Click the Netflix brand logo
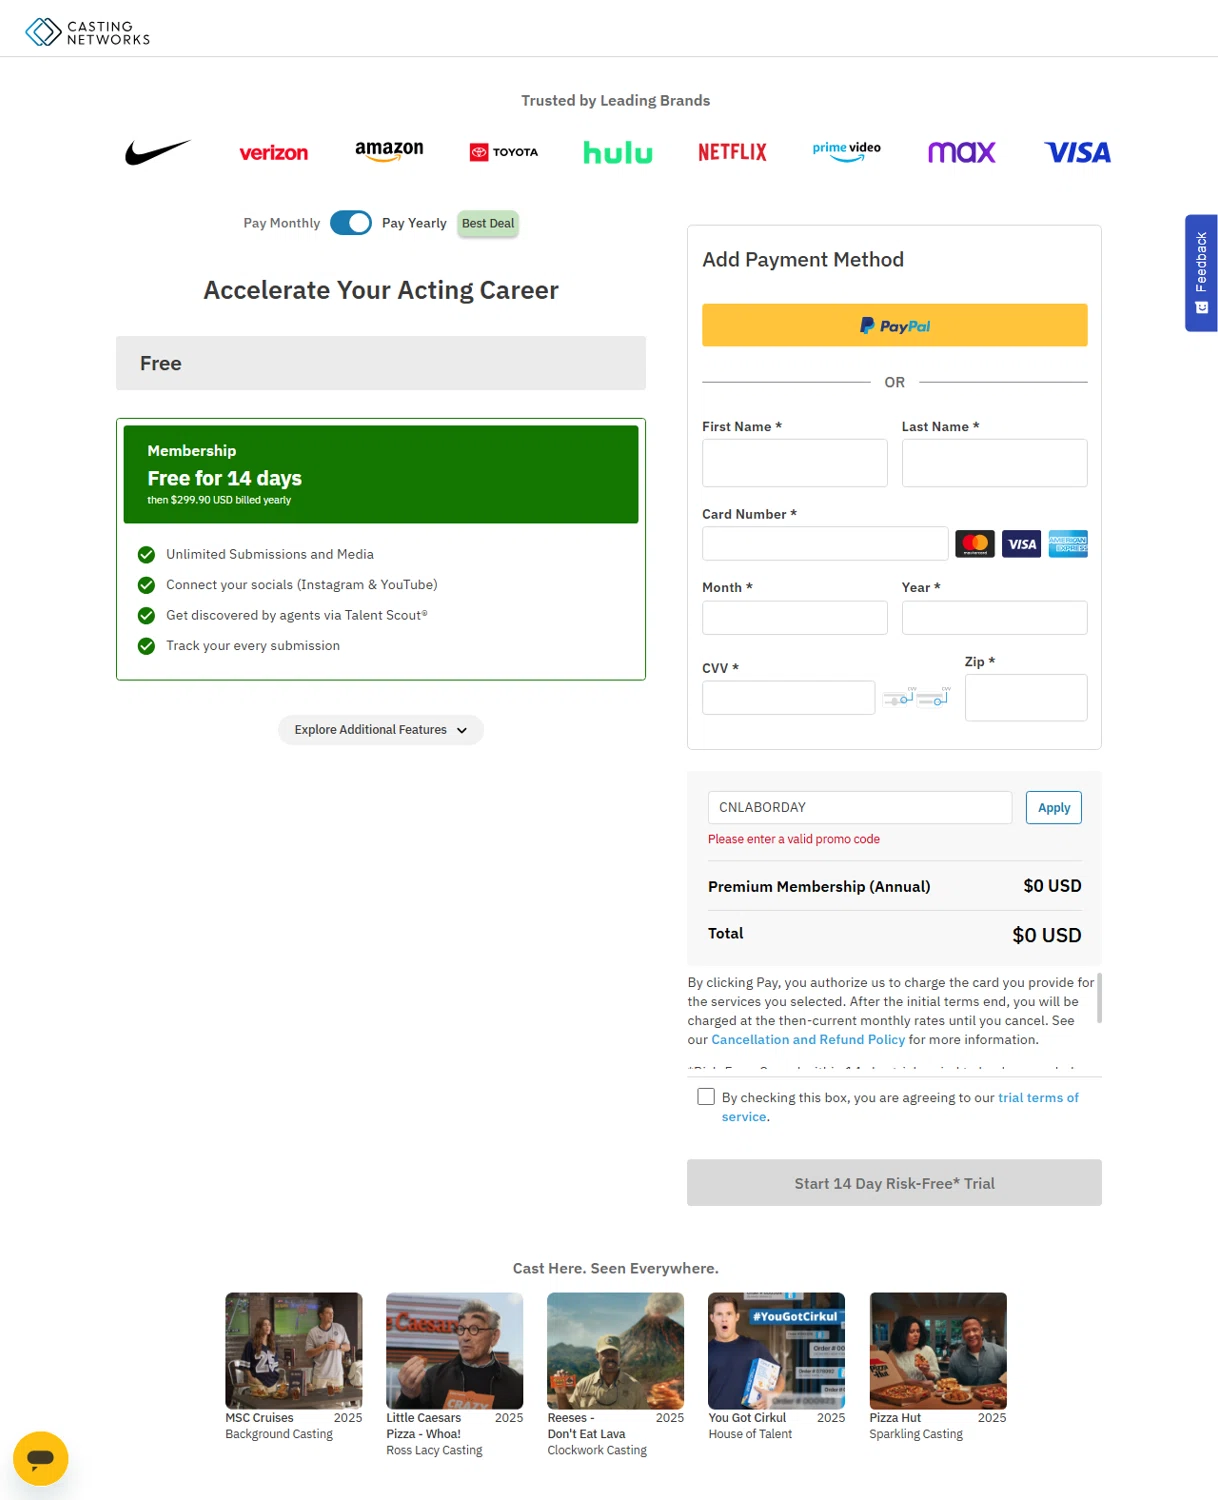 click(732, 152)
